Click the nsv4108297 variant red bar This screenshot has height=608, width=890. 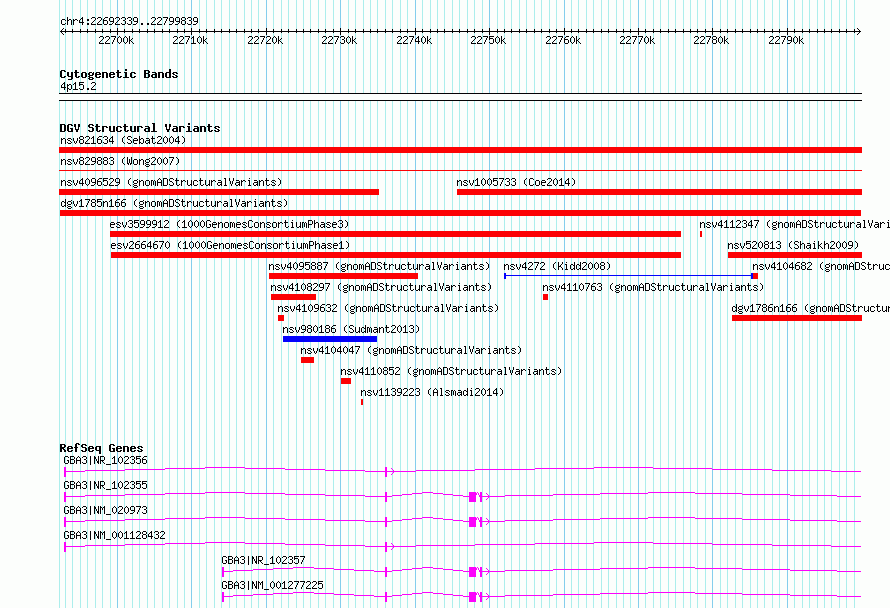(x=293, y=297)
